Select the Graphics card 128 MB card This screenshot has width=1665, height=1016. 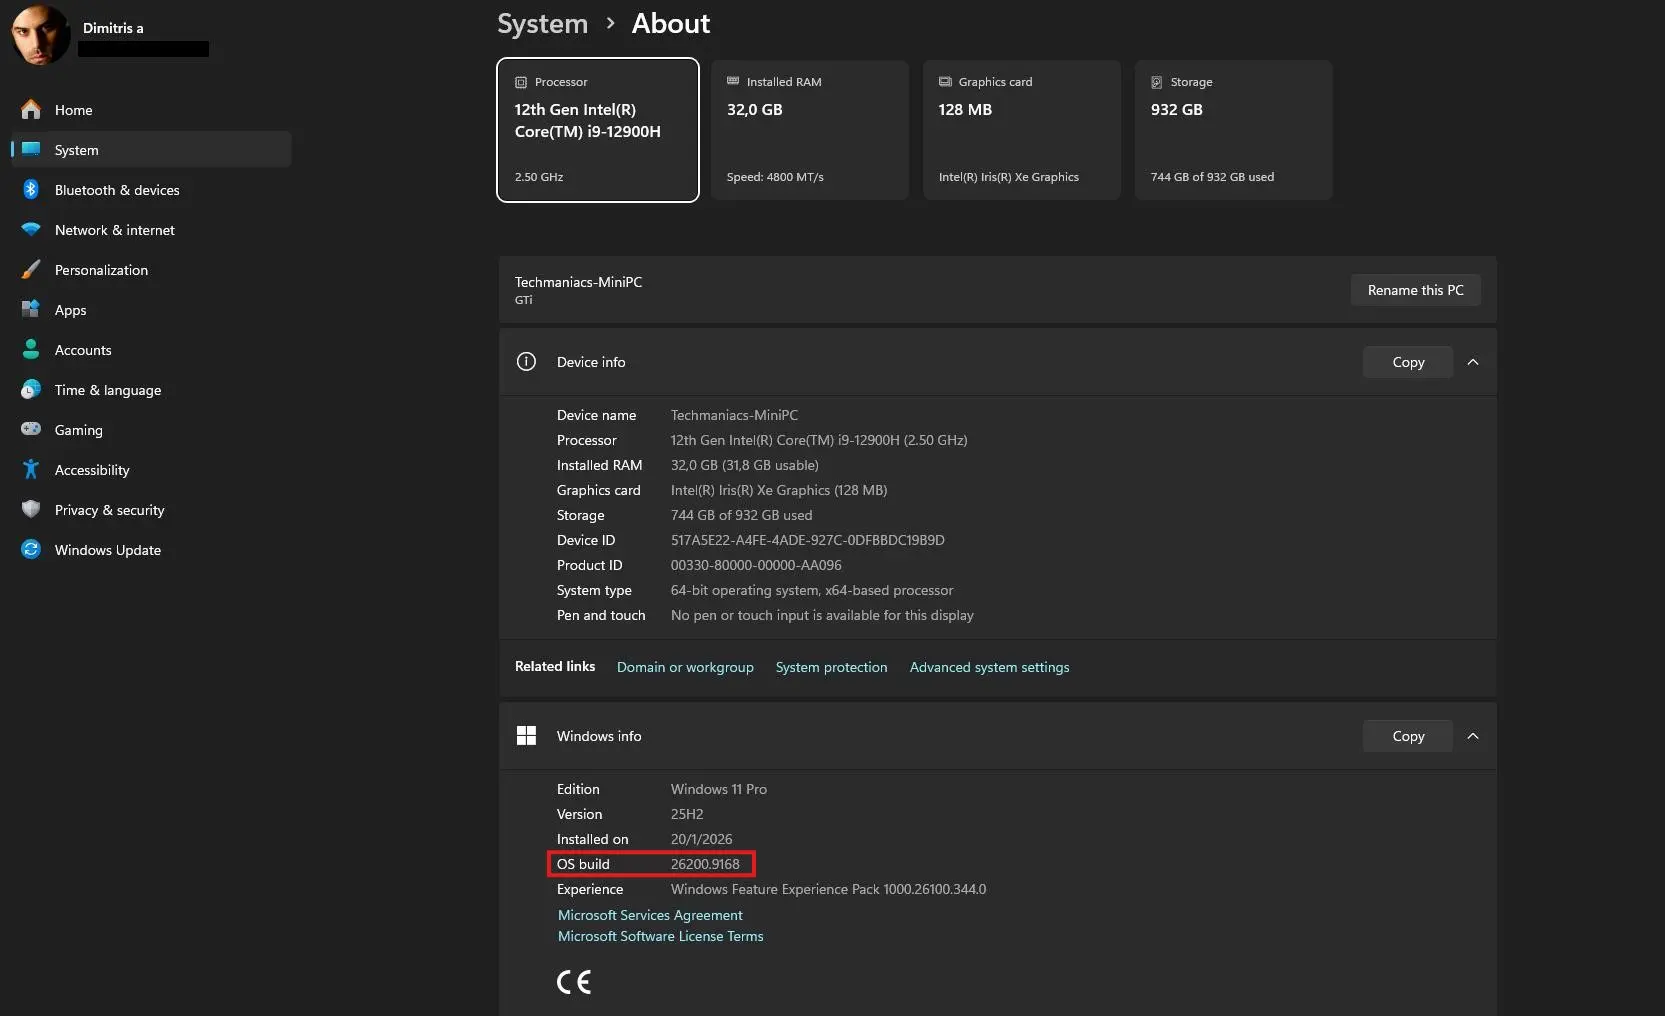(x=1022, y=130)
